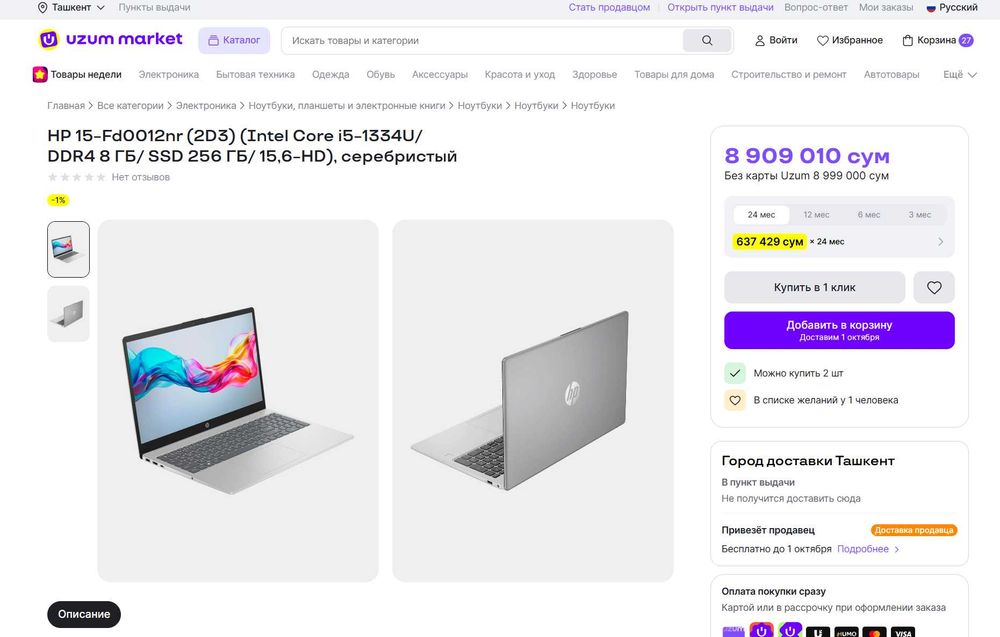Click the Uzum Market logo
The width and height of the screenshot is (1000, 637).
111,40
